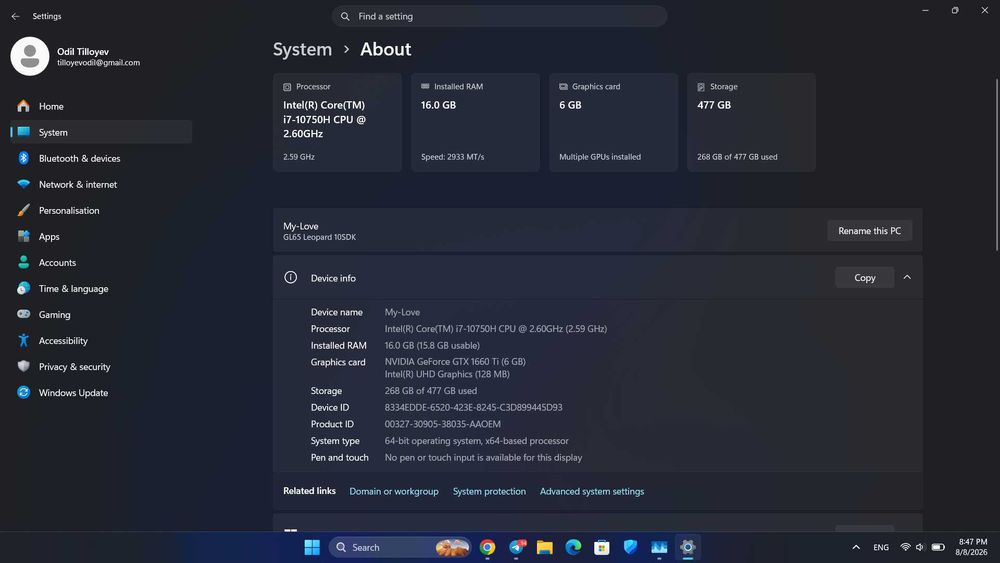Click the Find a setting search box
Screen dimensions: 1000x563
(x=499, y=16)
